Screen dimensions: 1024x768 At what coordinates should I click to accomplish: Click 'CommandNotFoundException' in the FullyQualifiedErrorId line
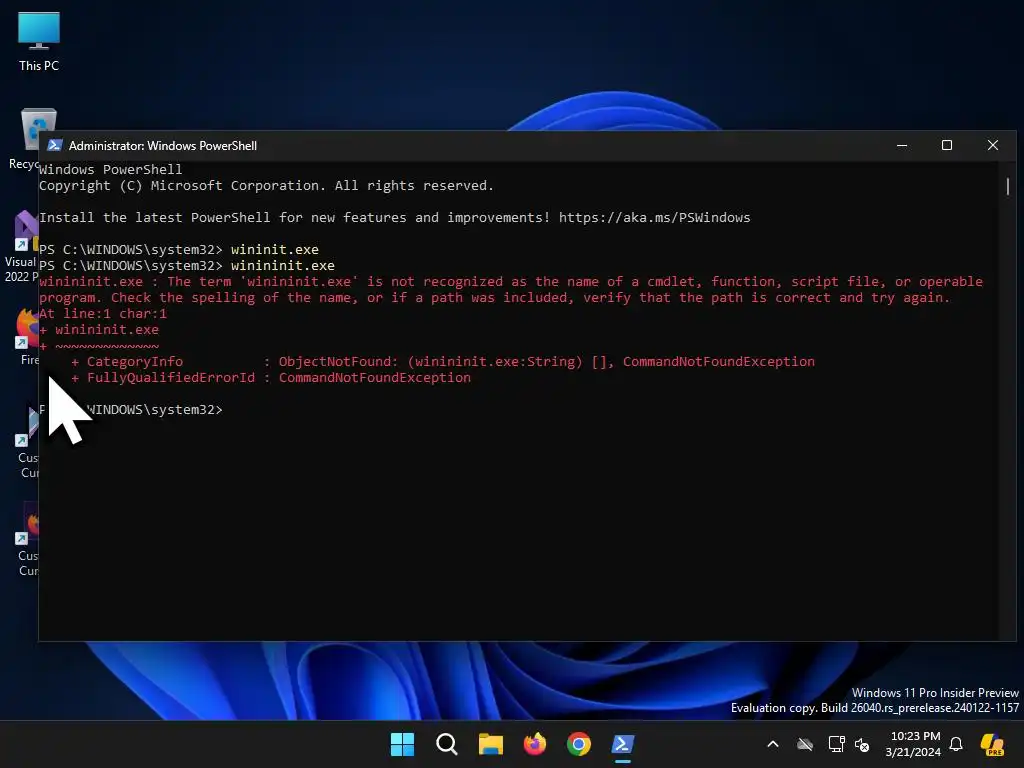click(x=375, y=377)
